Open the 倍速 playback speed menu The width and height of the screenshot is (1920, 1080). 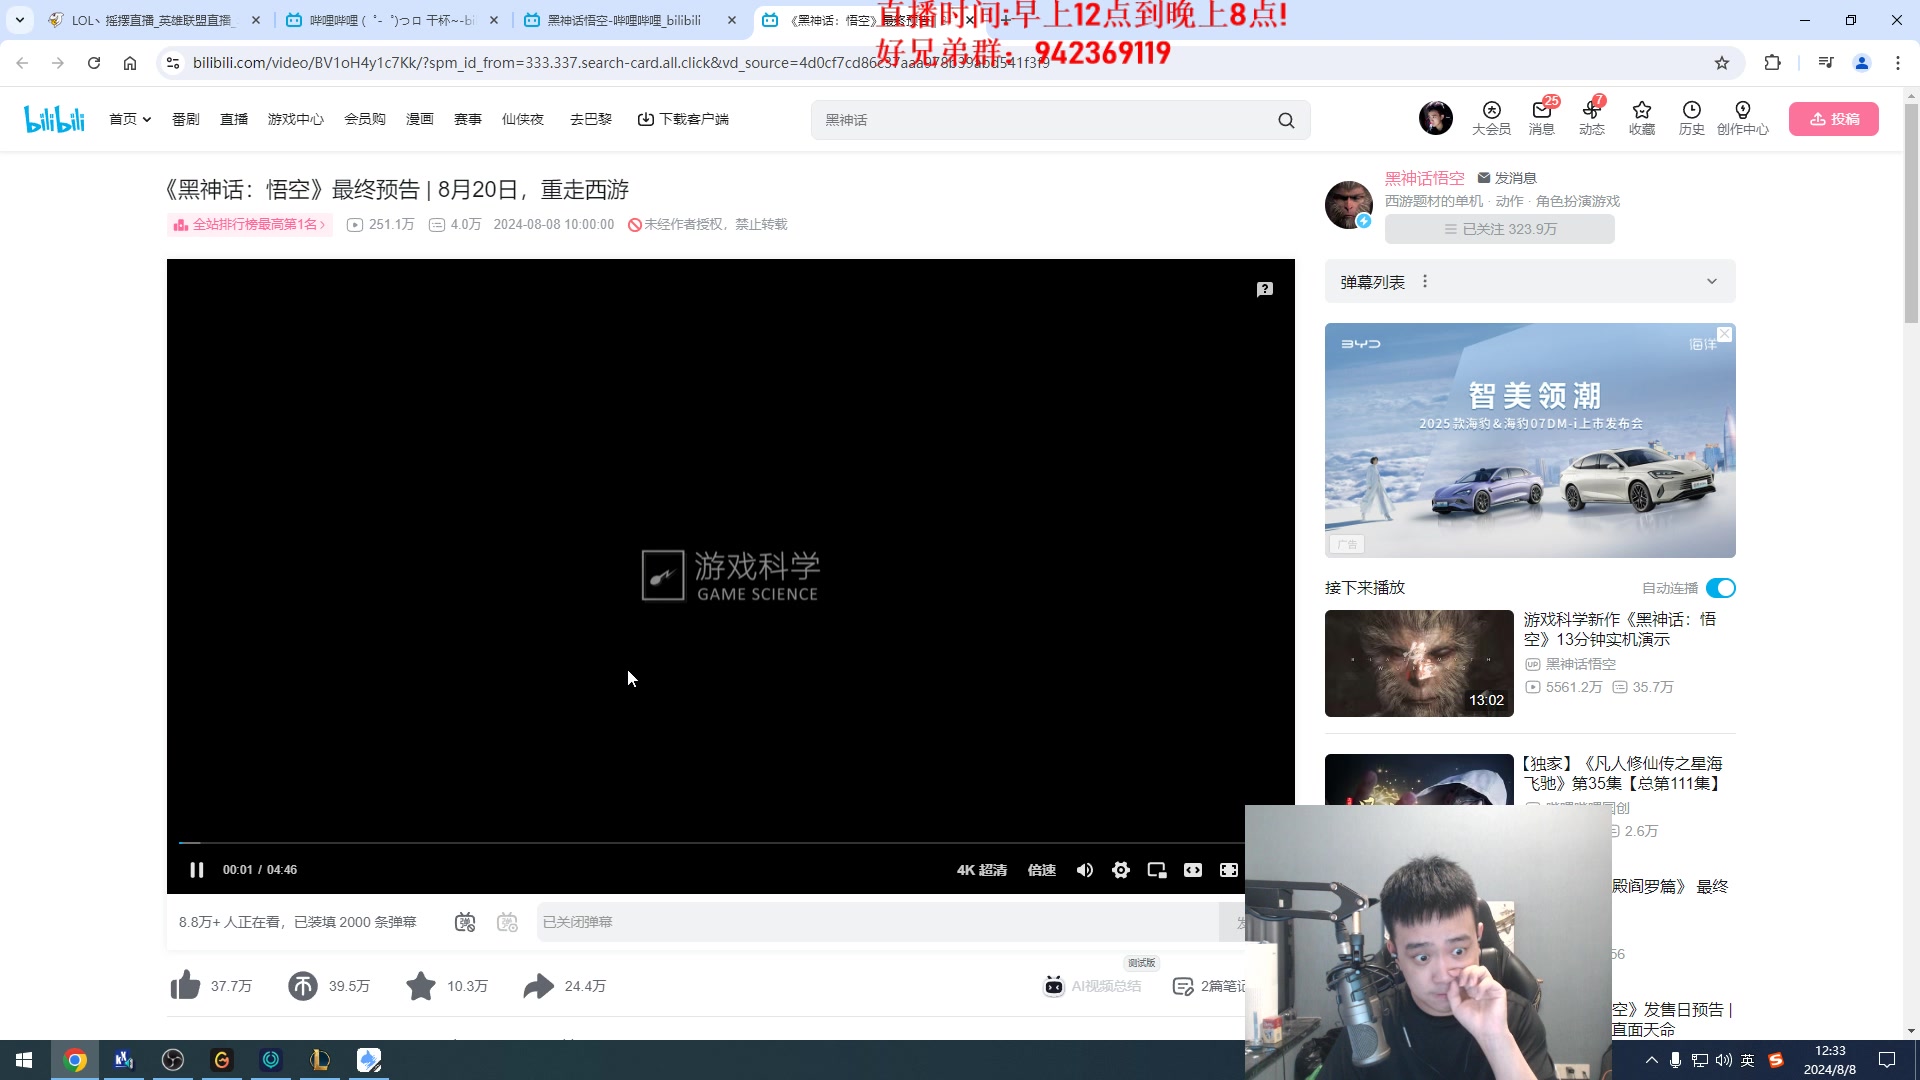(x=1041, y=870)
